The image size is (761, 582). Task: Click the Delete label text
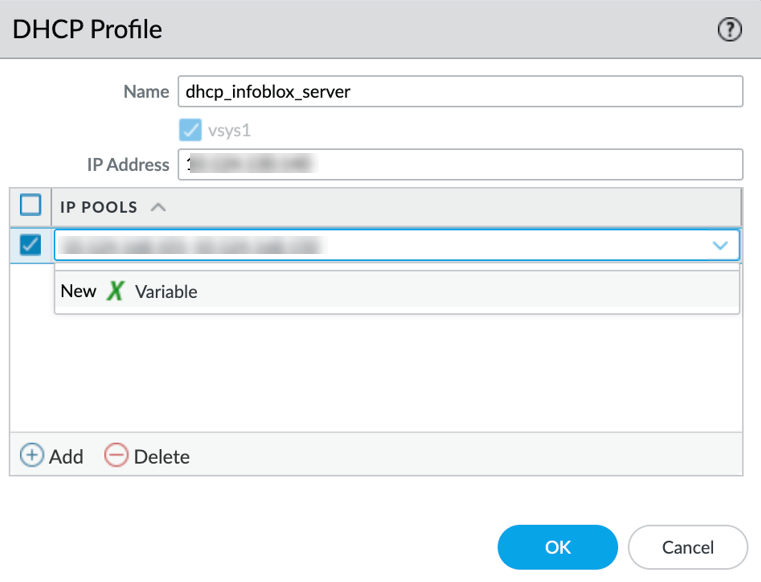pos(162,457)
